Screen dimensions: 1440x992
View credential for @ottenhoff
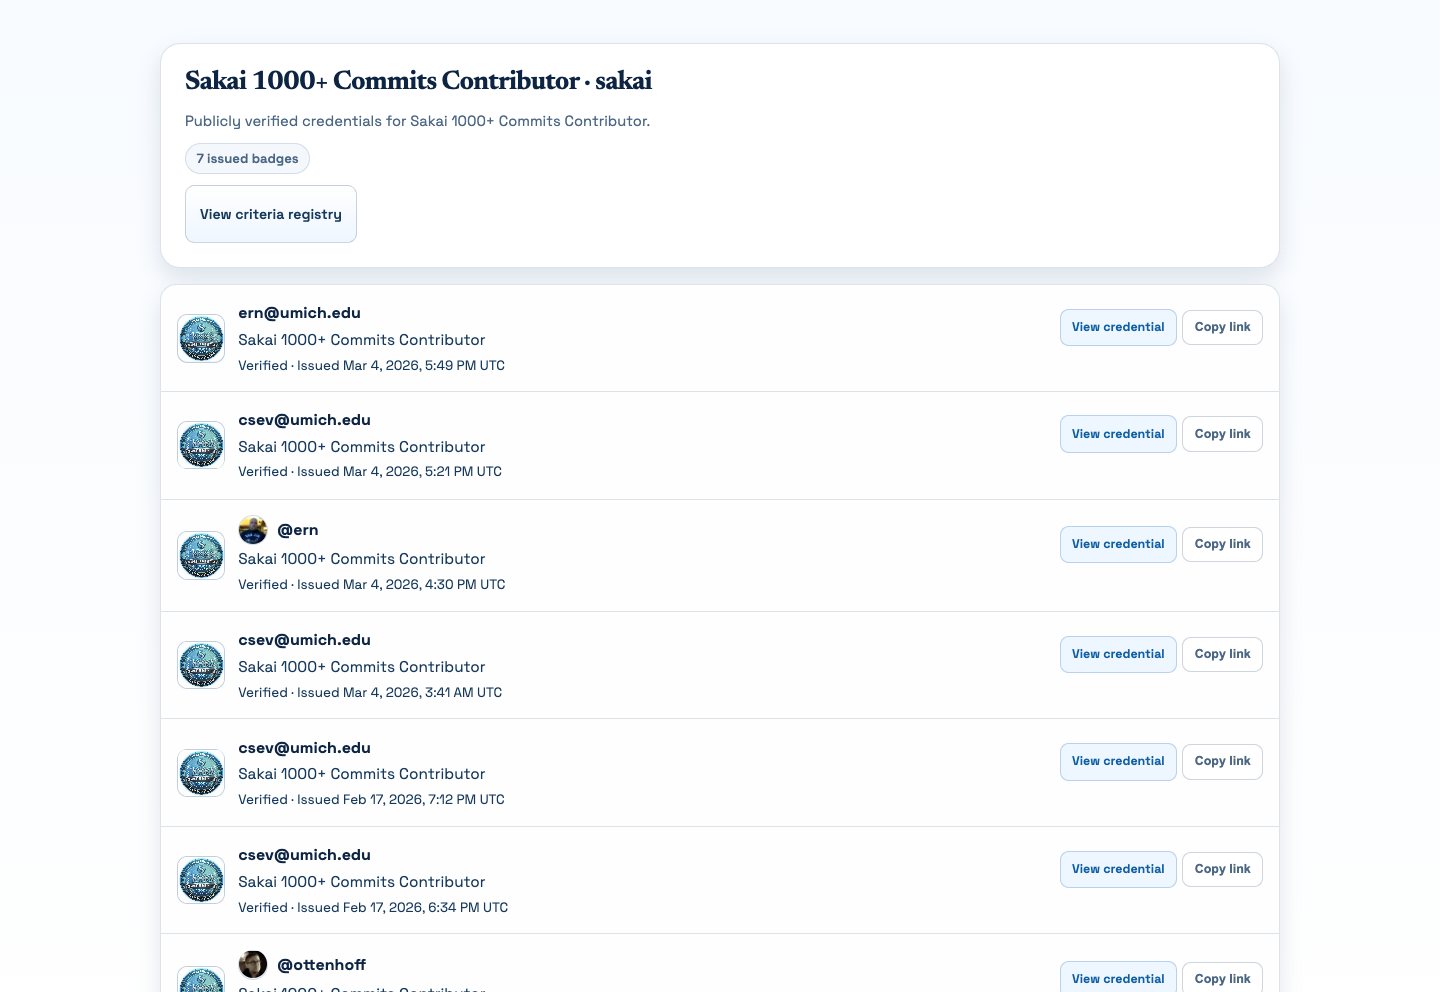tap(1118, 978)
